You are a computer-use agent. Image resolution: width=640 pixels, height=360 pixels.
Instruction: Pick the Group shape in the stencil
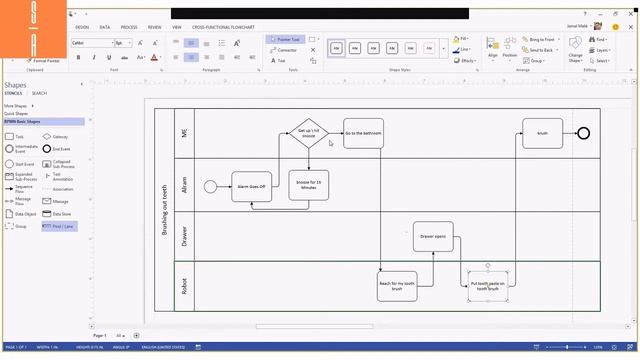(x=16, y=226)
